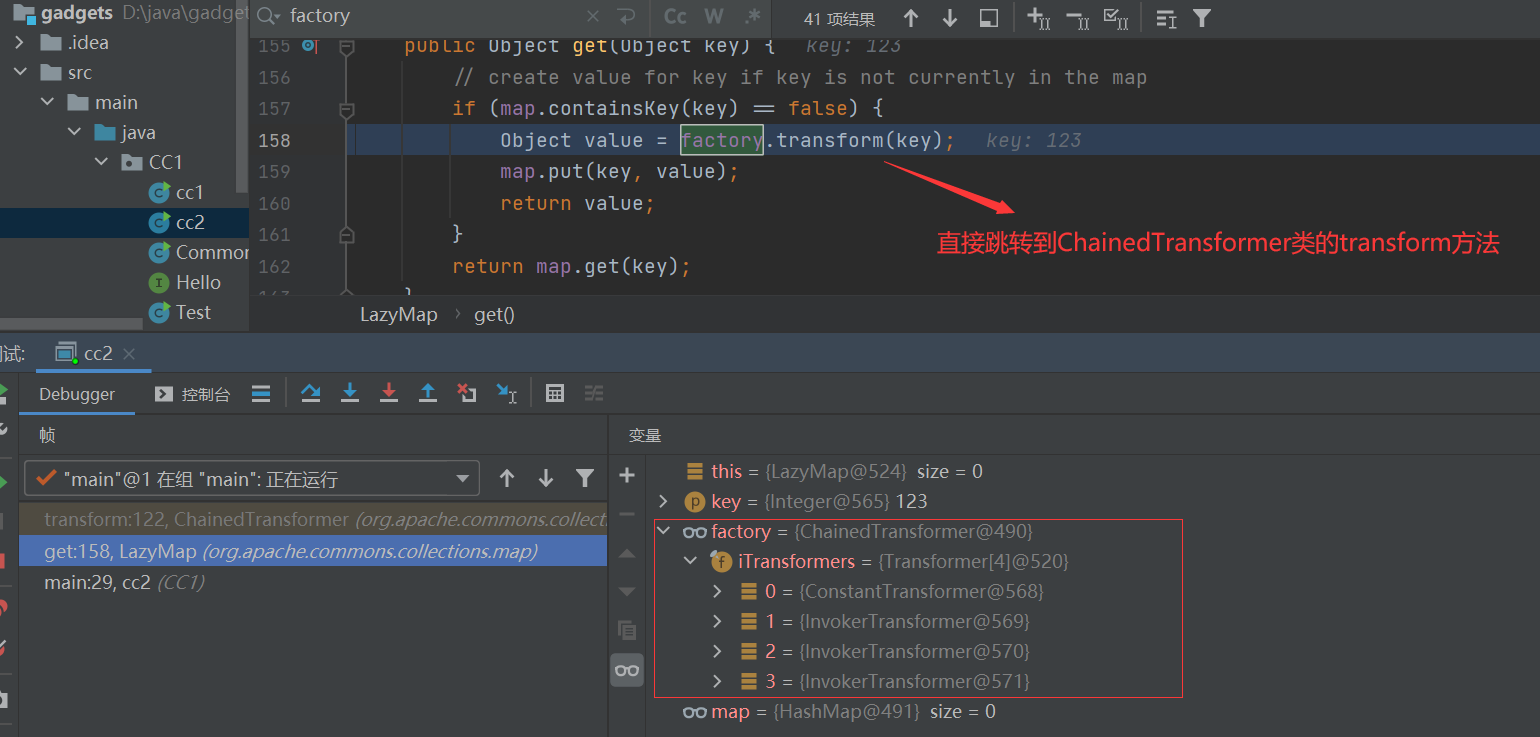Click Force Step Into red arrow

point(389,393)
